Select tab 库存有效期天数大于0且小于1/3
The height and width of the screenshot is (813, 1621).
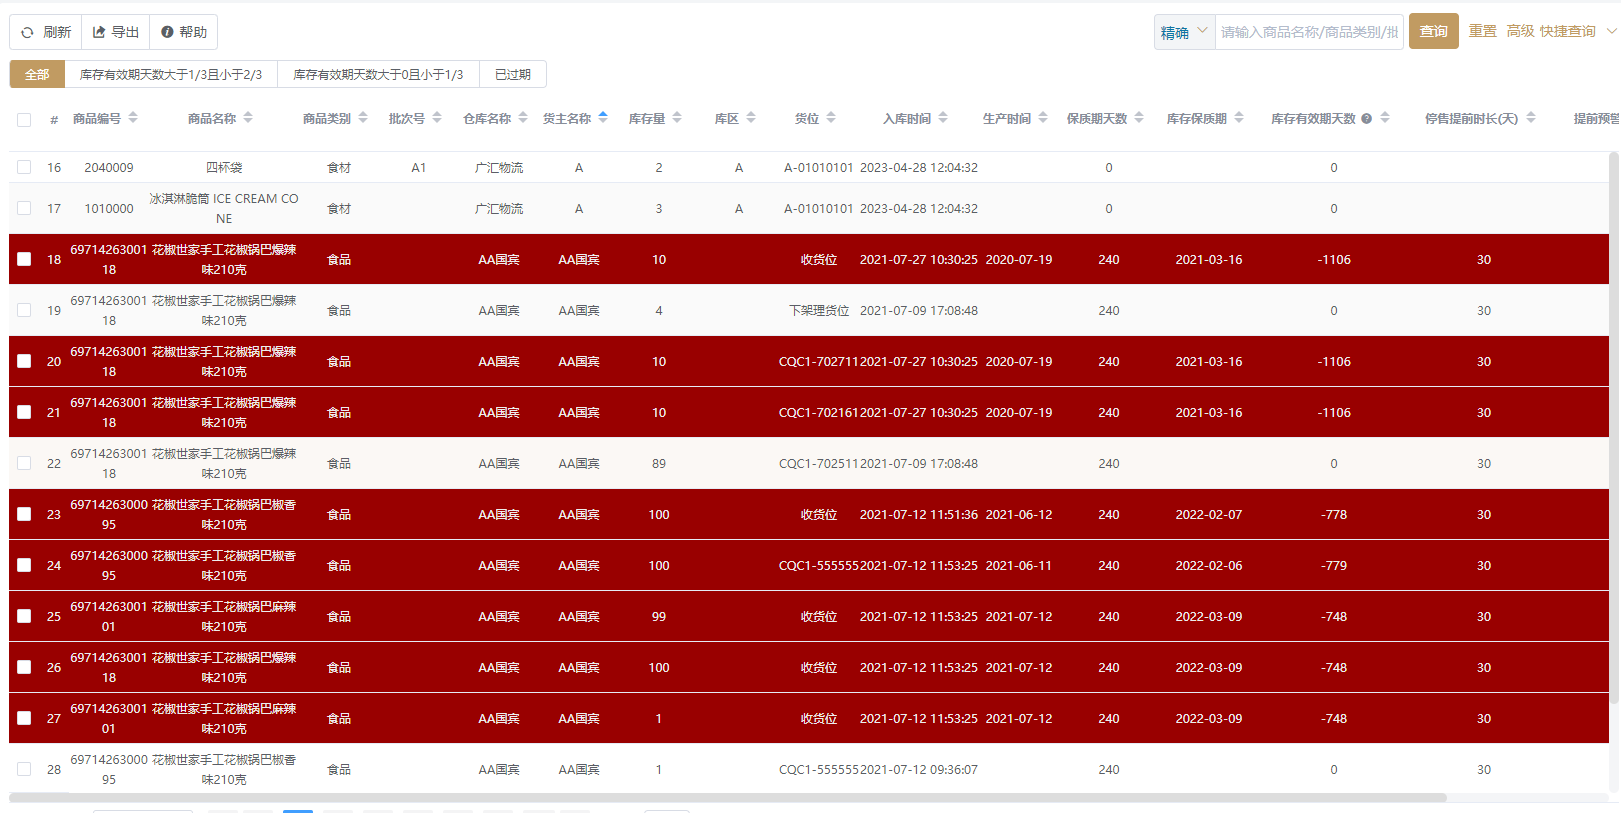378,74
